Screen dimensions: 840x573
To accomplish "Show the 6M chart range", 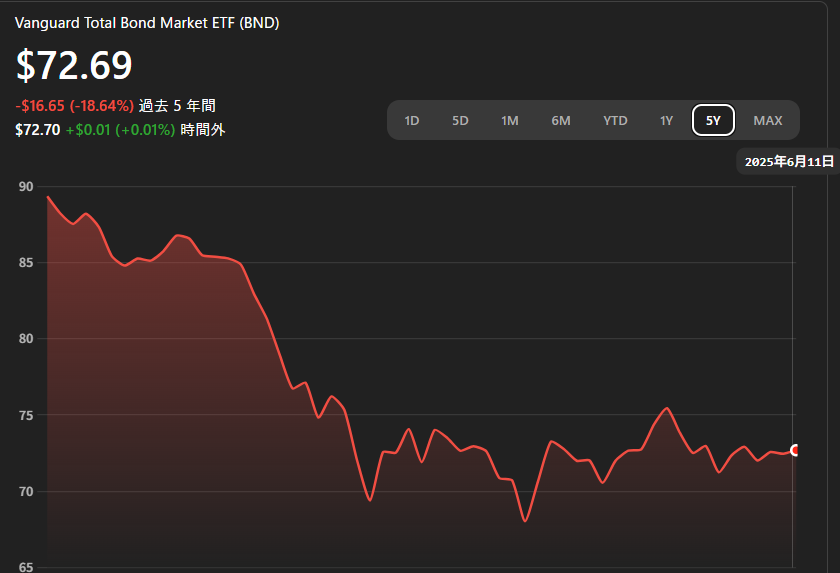I will click(x=561, y=120).
